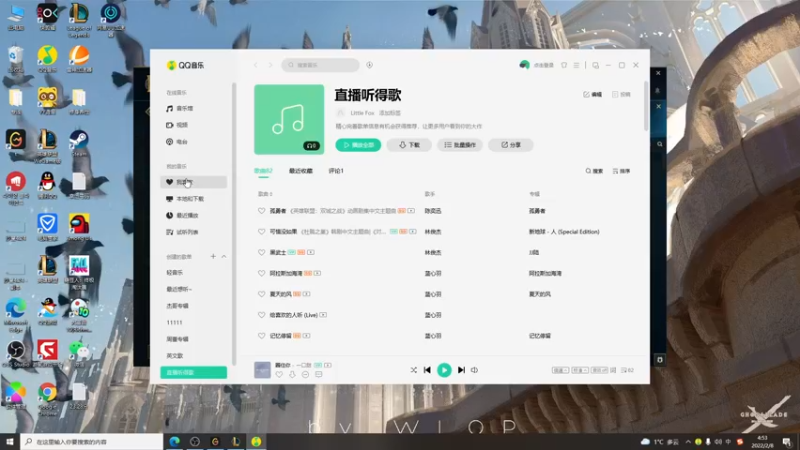Open the sort options above the song list

pos(621,171)
